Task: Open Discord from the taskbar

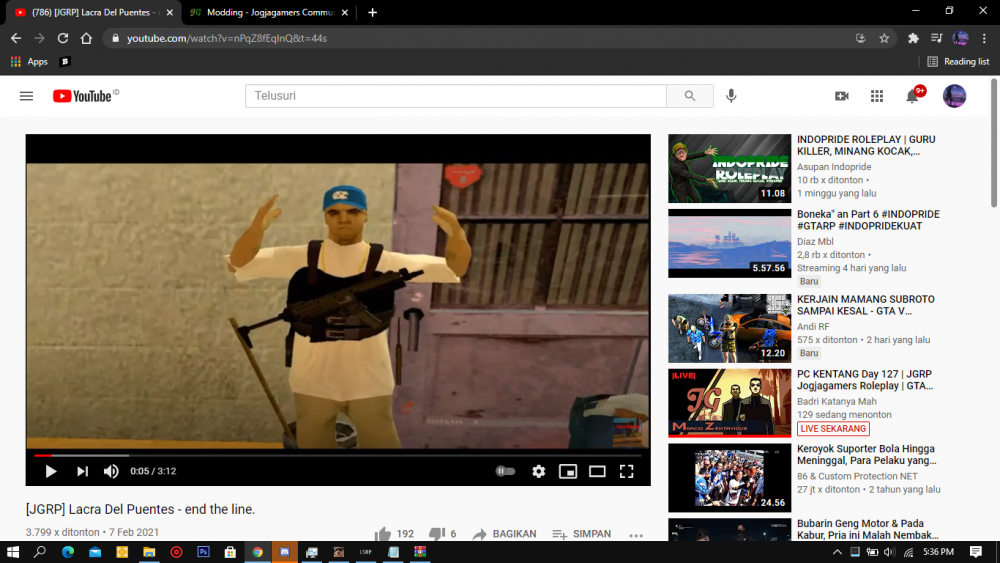Action: pyautogui.click(x=284, y=552)
